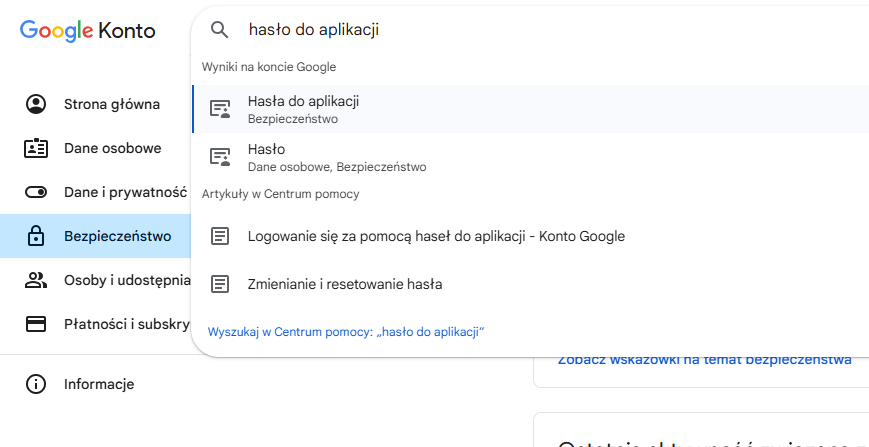Click the article icon beside Logowanie się za pomocą haseł
The image size is (869, 447).
click(220, 237)
